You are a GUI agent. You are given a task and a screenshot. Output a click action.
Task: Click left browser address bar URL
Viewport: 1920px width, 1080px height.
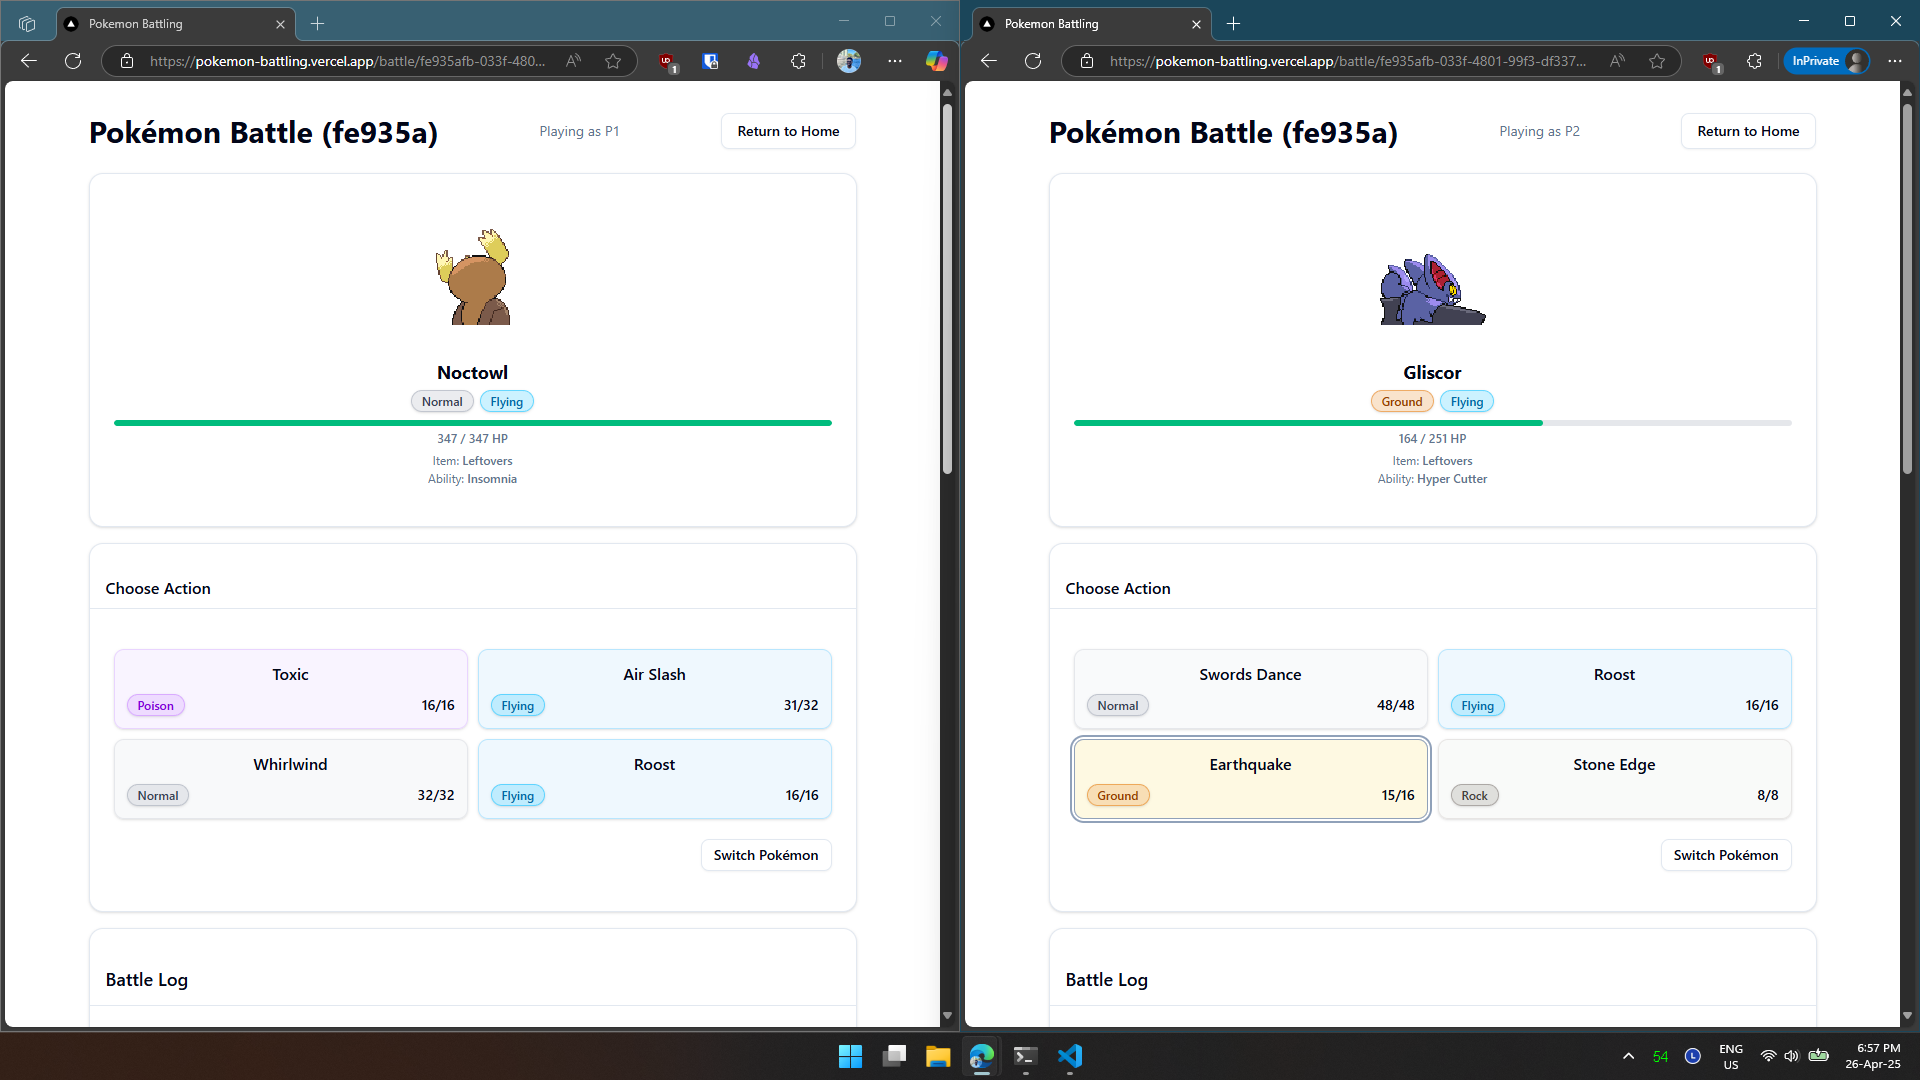pyautogui.click(x=348, y=61)
